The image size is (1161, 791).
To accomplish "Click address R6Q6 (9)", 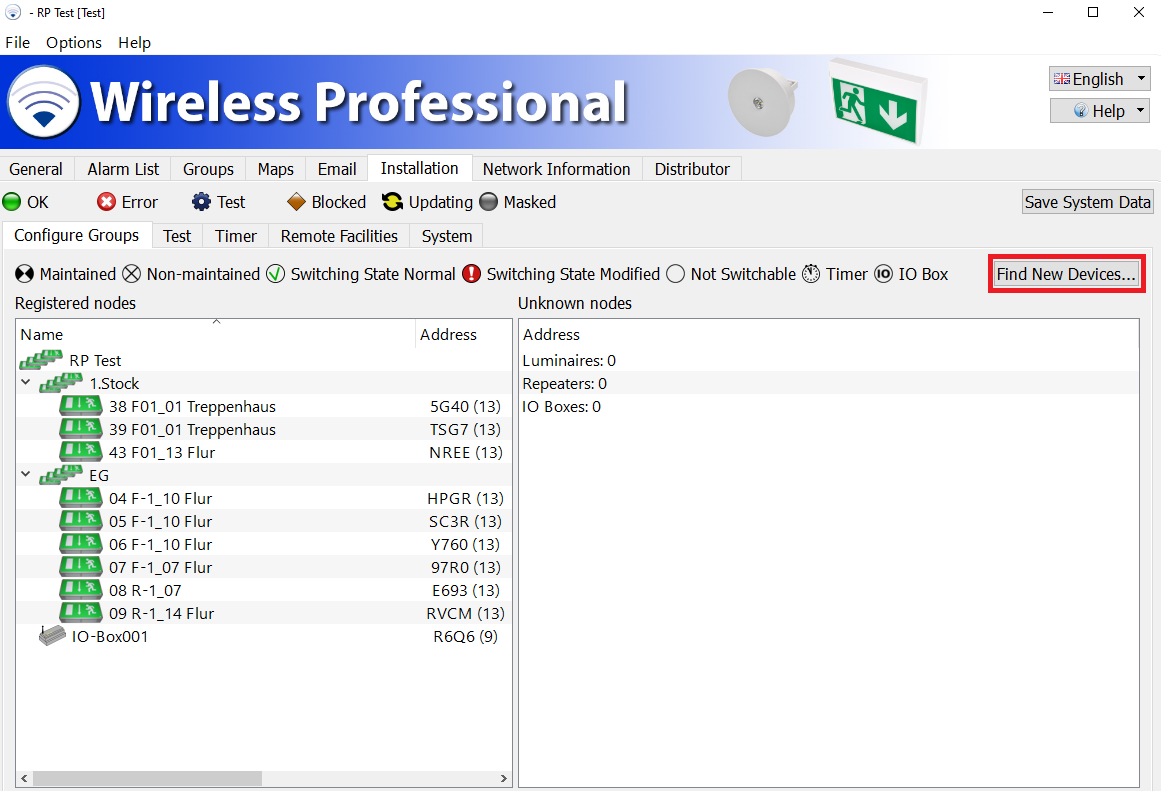I will coord(465,636).
